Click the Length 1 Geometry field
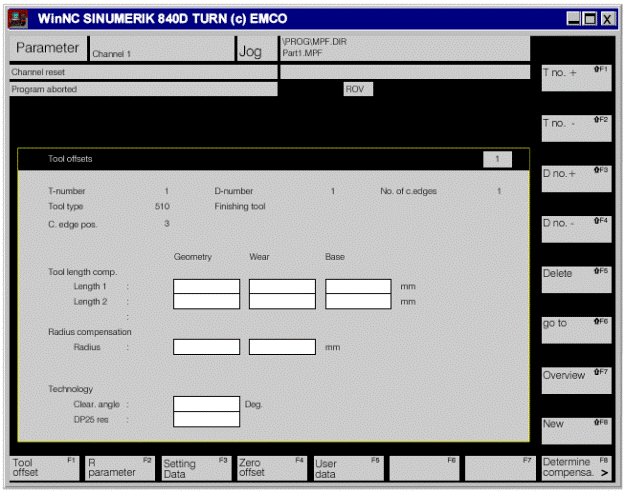 tap(207, 287)
